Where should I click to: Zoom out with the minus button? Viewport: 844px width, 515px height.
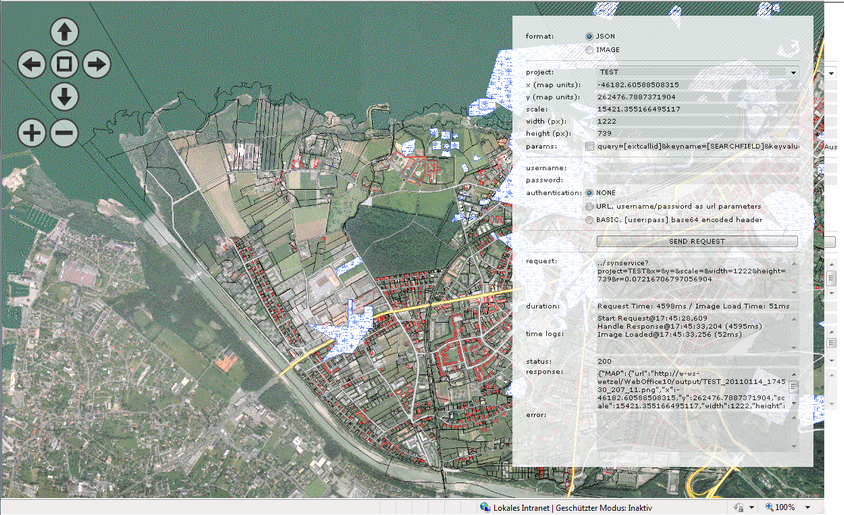coord(64,131)
